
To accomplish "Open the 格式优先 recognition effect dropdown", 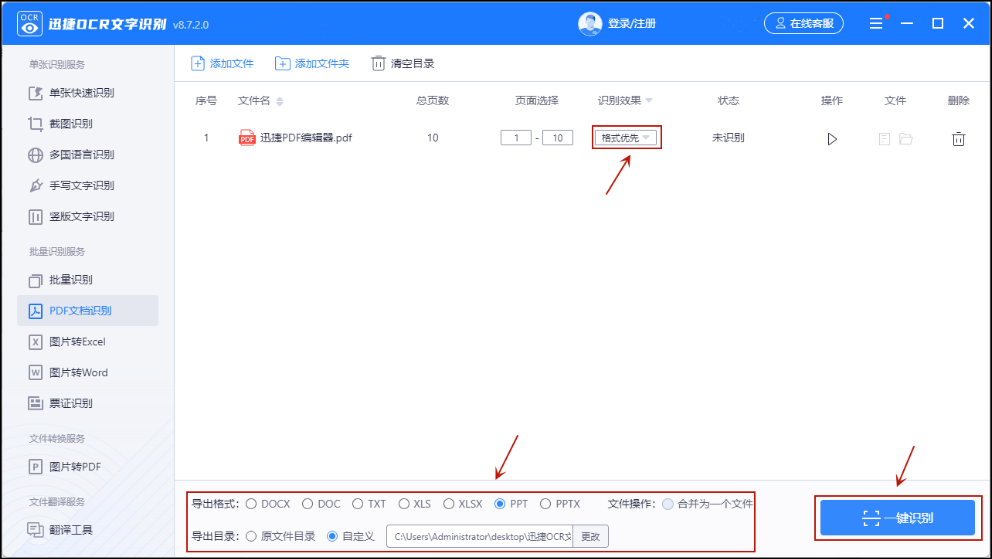I will pos(626,137).
